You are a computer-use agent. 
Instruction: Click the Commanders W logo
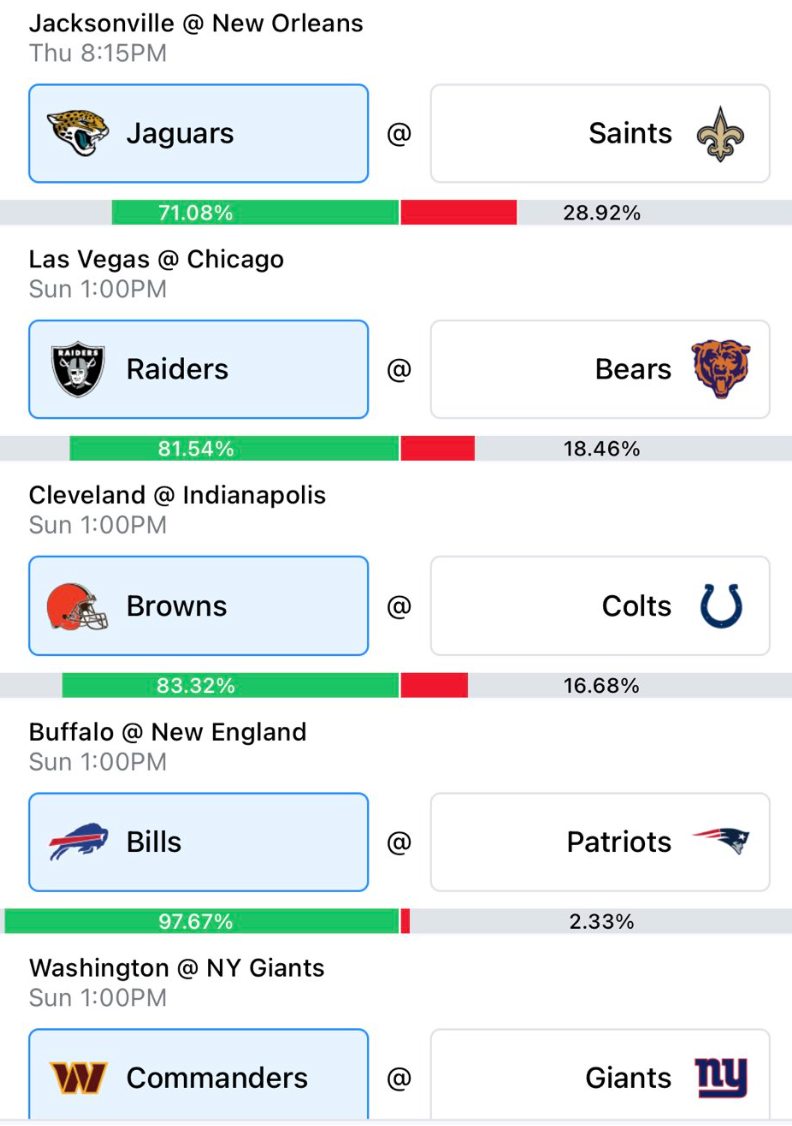(x=78, y=1078)
